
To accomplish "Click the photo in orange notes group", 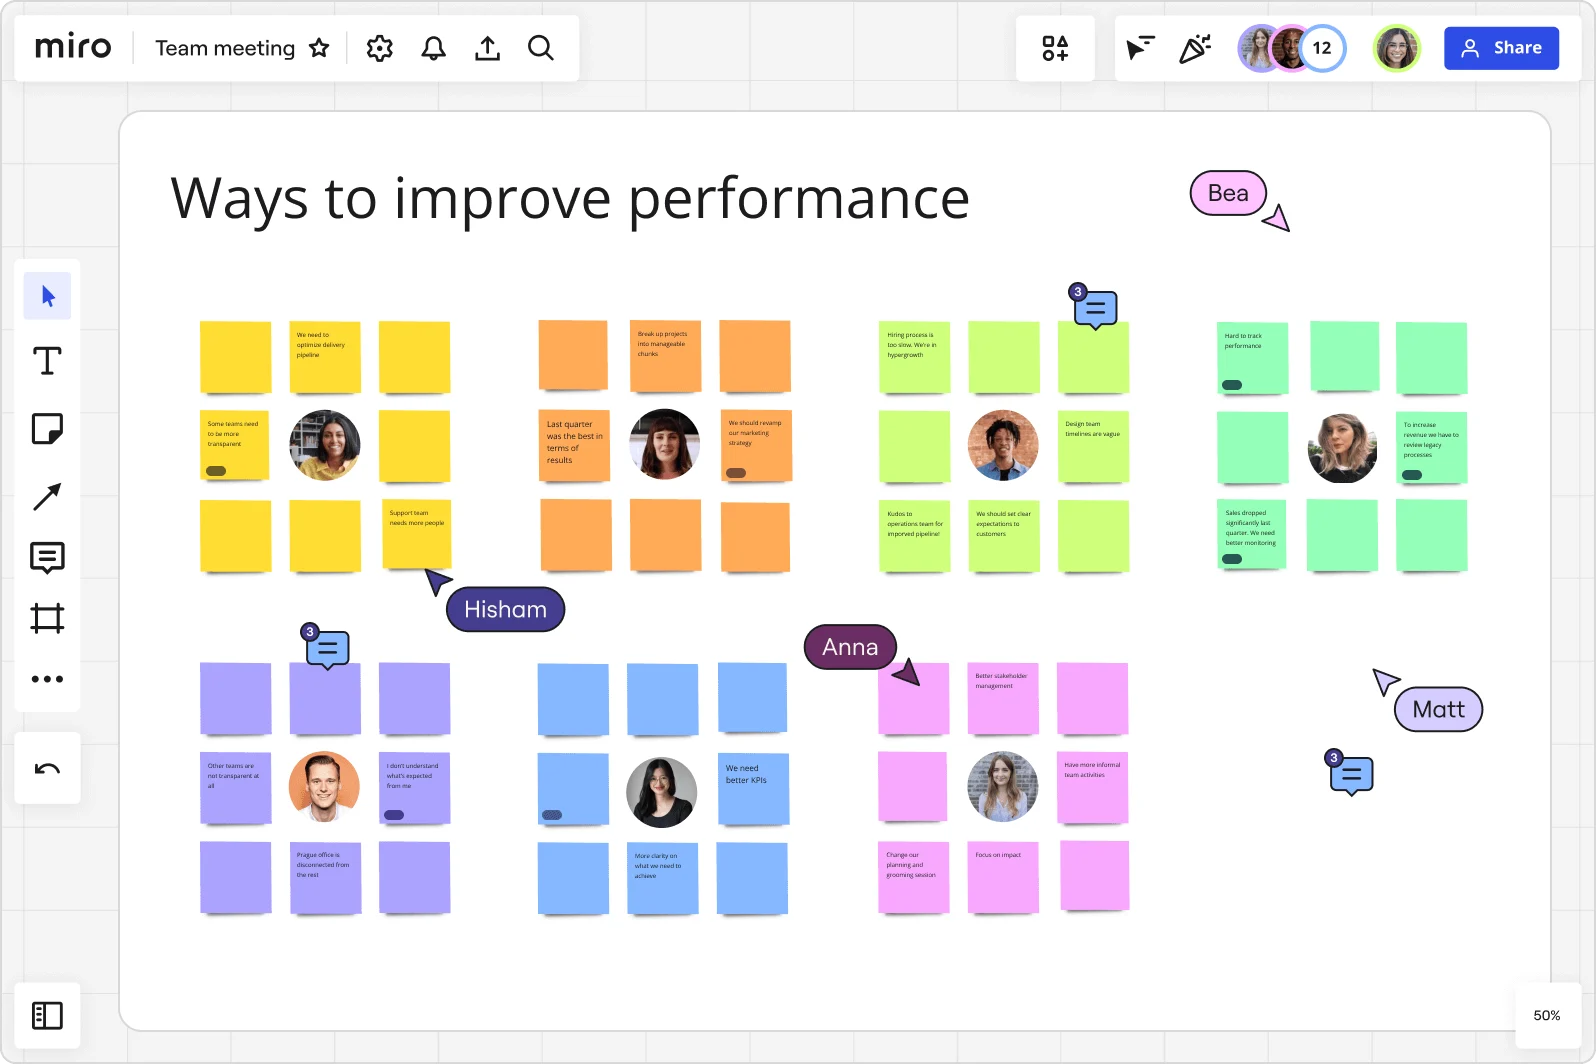I will tap(665, 444).
